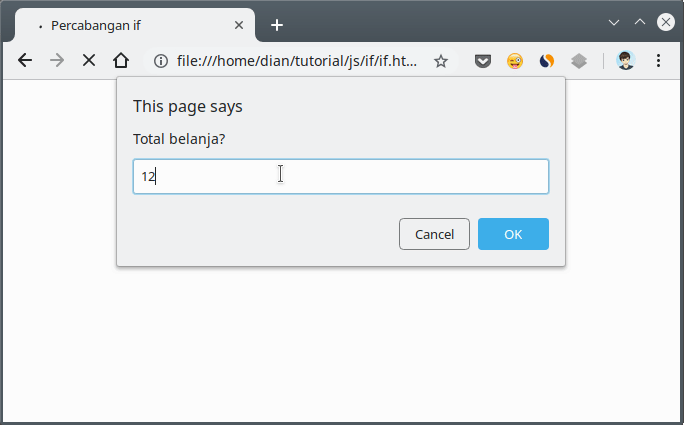Viewport: 684px width, 425px height.
Task: Click the "Total belanja?" text input field
Action: click(340, 176)
